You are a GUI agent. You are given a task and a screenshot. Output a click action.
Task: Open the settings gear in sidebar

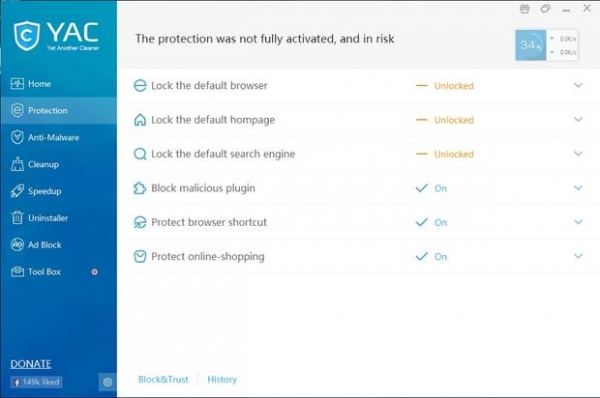(108, 382)
